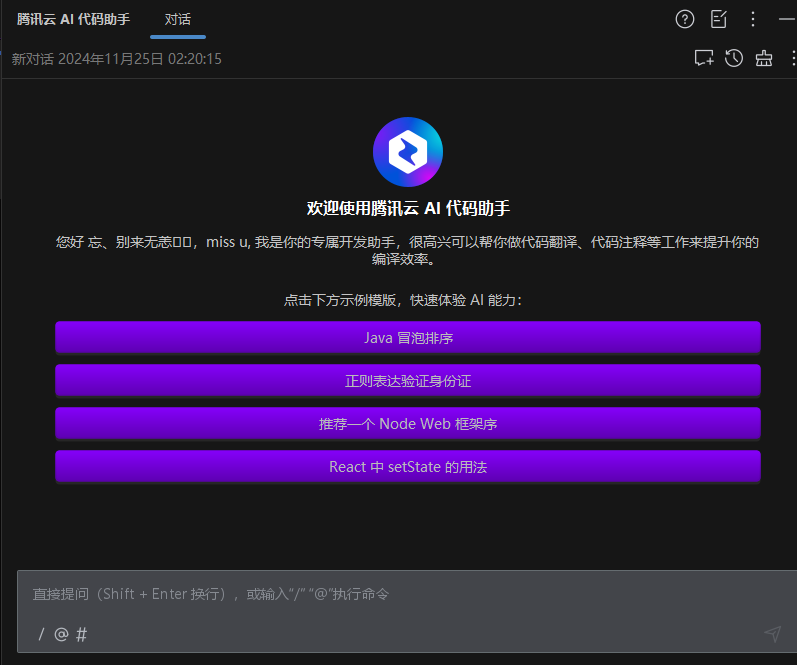
Task: Click the 点击下方示例模版 hint text
Action: tap(403, 300)
